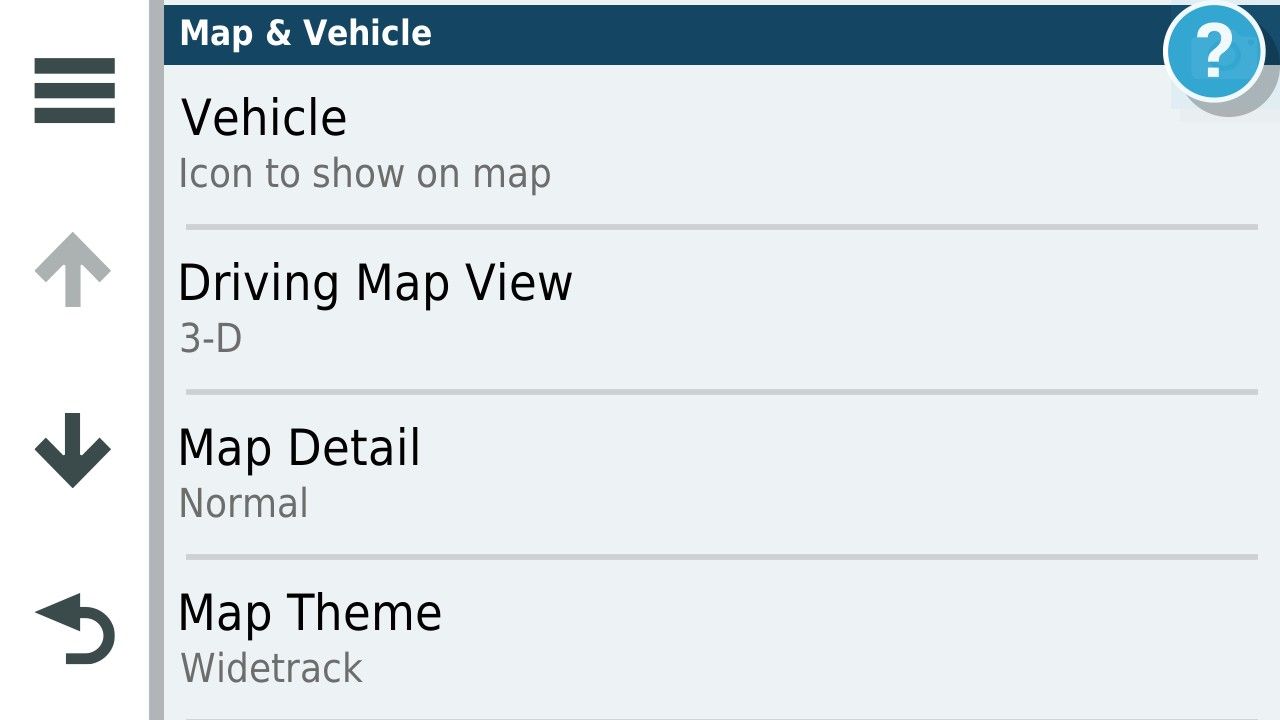Tap the Widetrack theme value
Screen dimensions: 1280x720
coord(272,668)
